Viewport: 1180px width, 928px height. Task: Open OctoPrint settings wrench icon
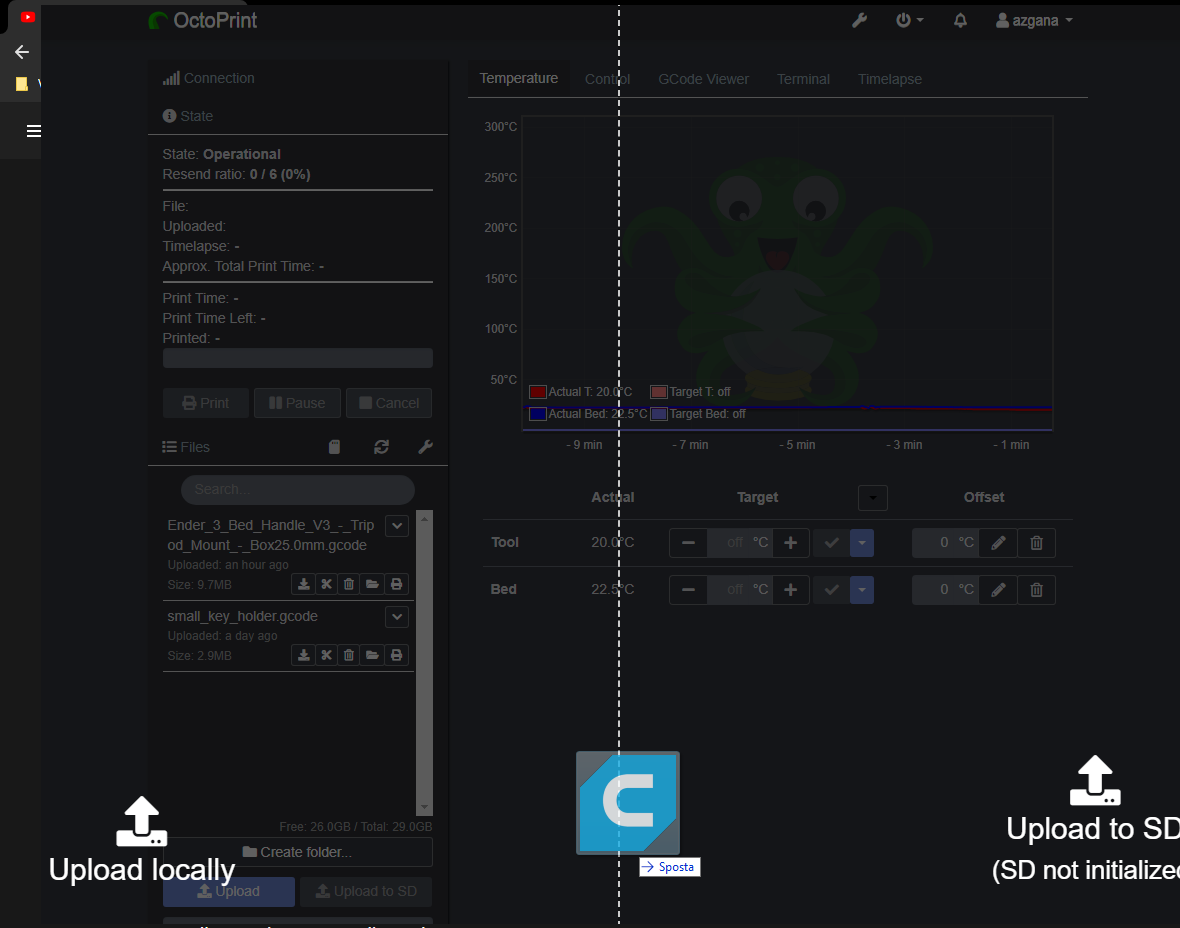[x=859, y=20]
